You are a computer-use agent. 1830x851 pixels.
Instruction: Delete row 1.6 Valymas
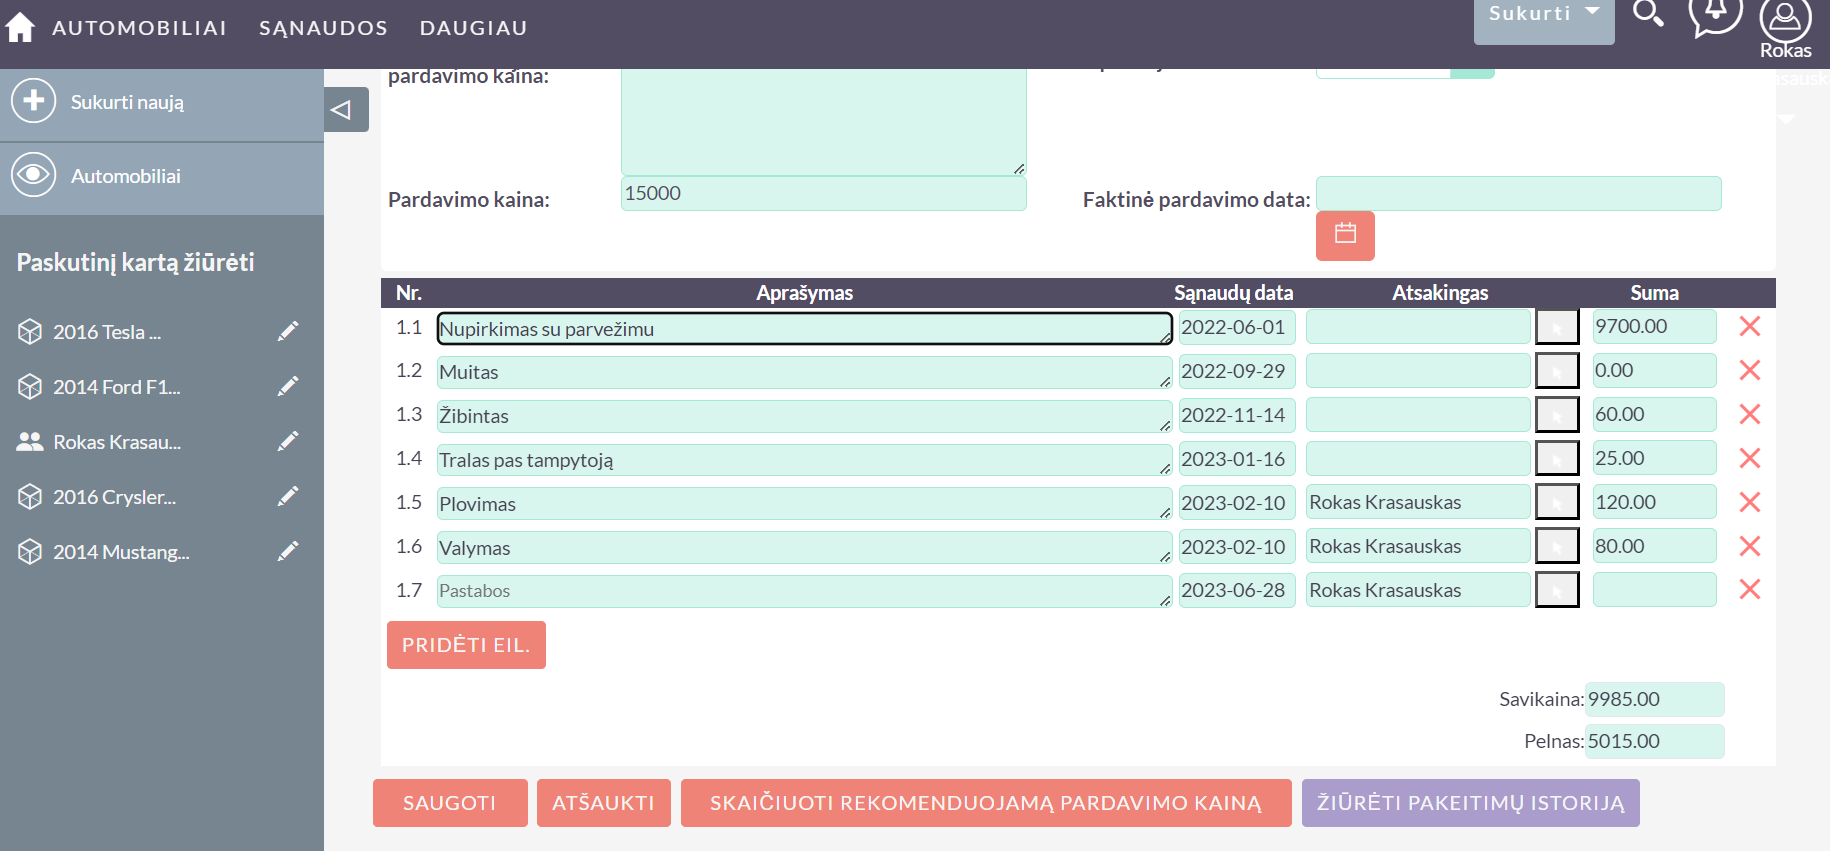[x=1750, y=546]
